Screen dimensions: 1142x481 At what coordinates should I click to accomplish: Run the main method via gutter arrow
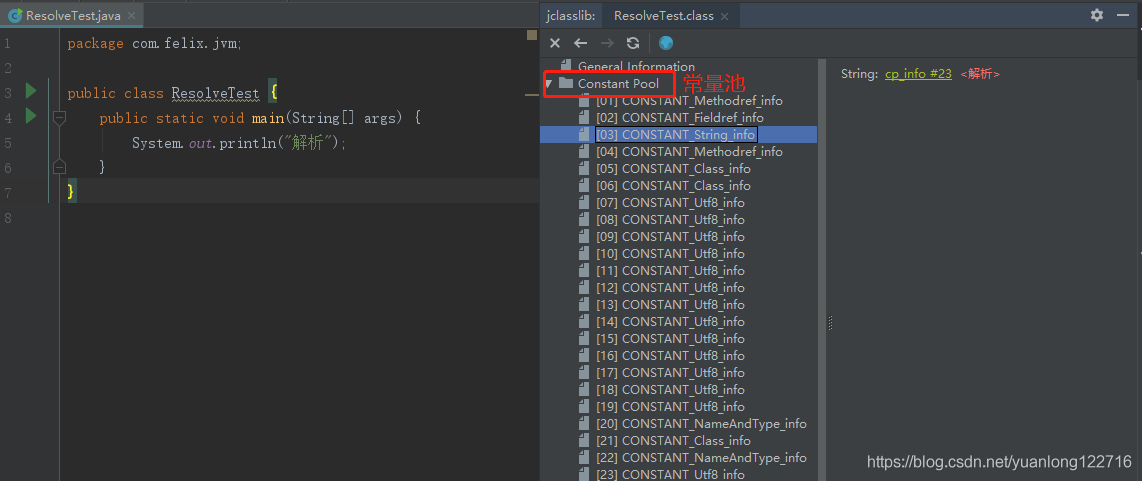point(30,117)
